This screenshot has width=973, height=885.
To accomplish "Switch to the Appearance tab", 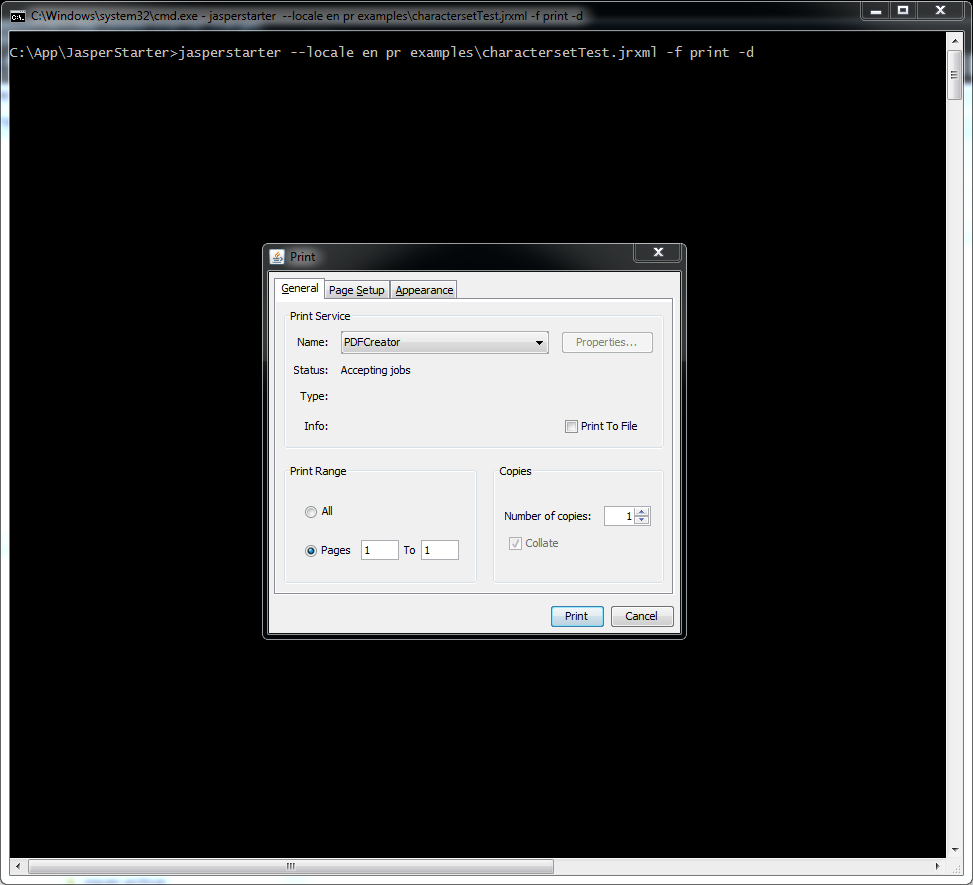I will pos(423,289).
